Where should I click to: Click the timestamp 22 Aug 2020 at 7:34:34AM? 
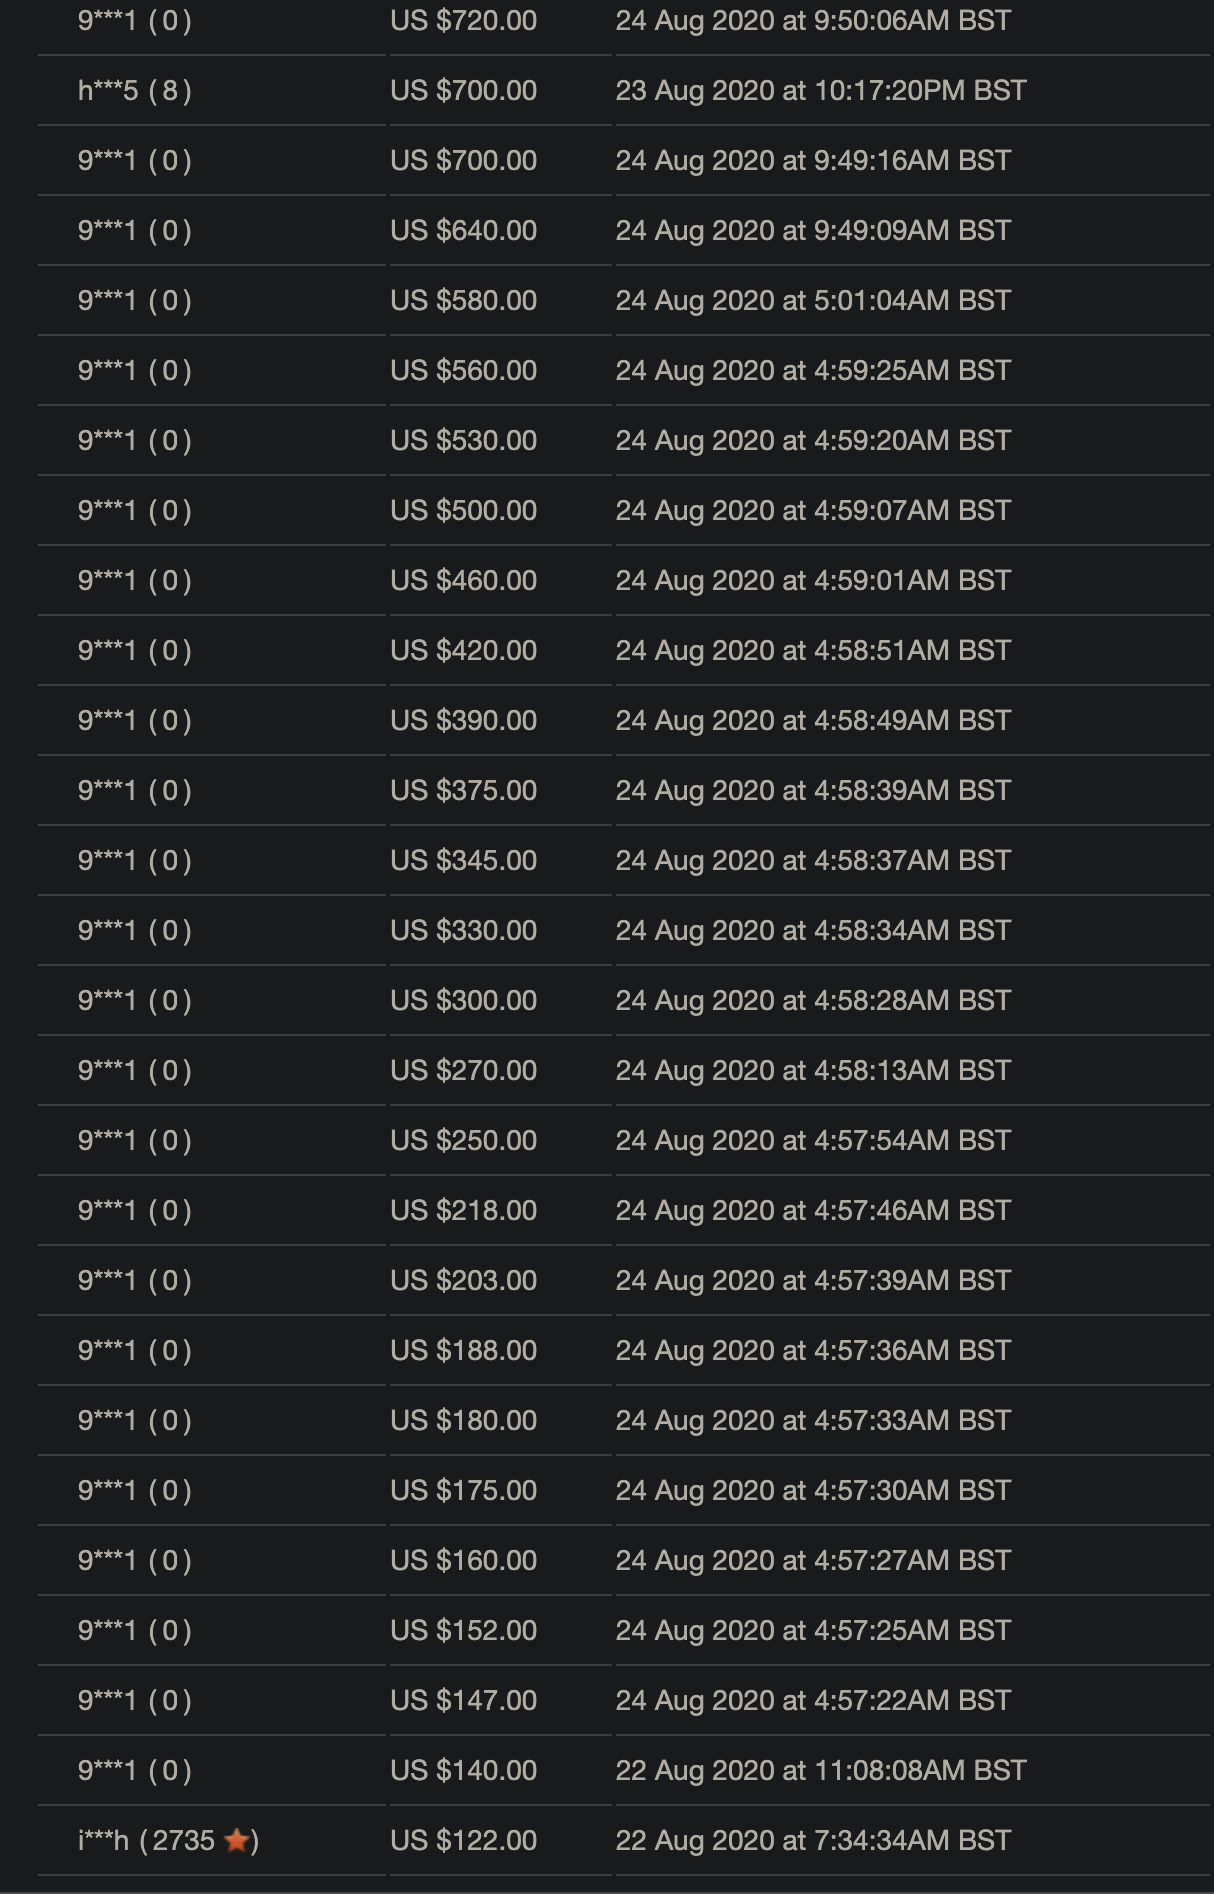813,1841
